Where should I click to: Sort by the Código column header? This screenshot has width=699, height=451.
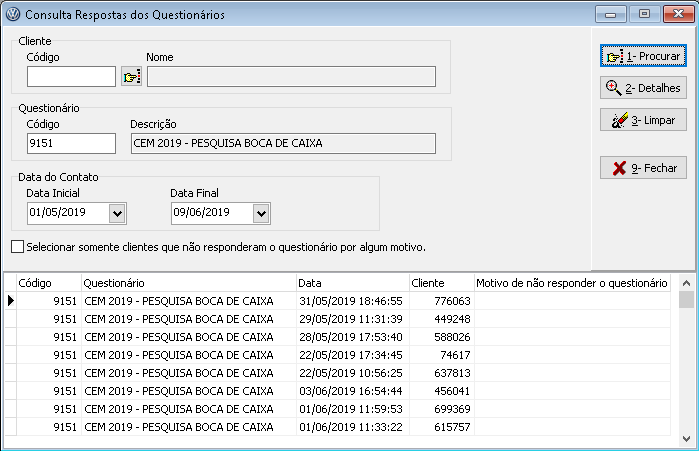49,283
